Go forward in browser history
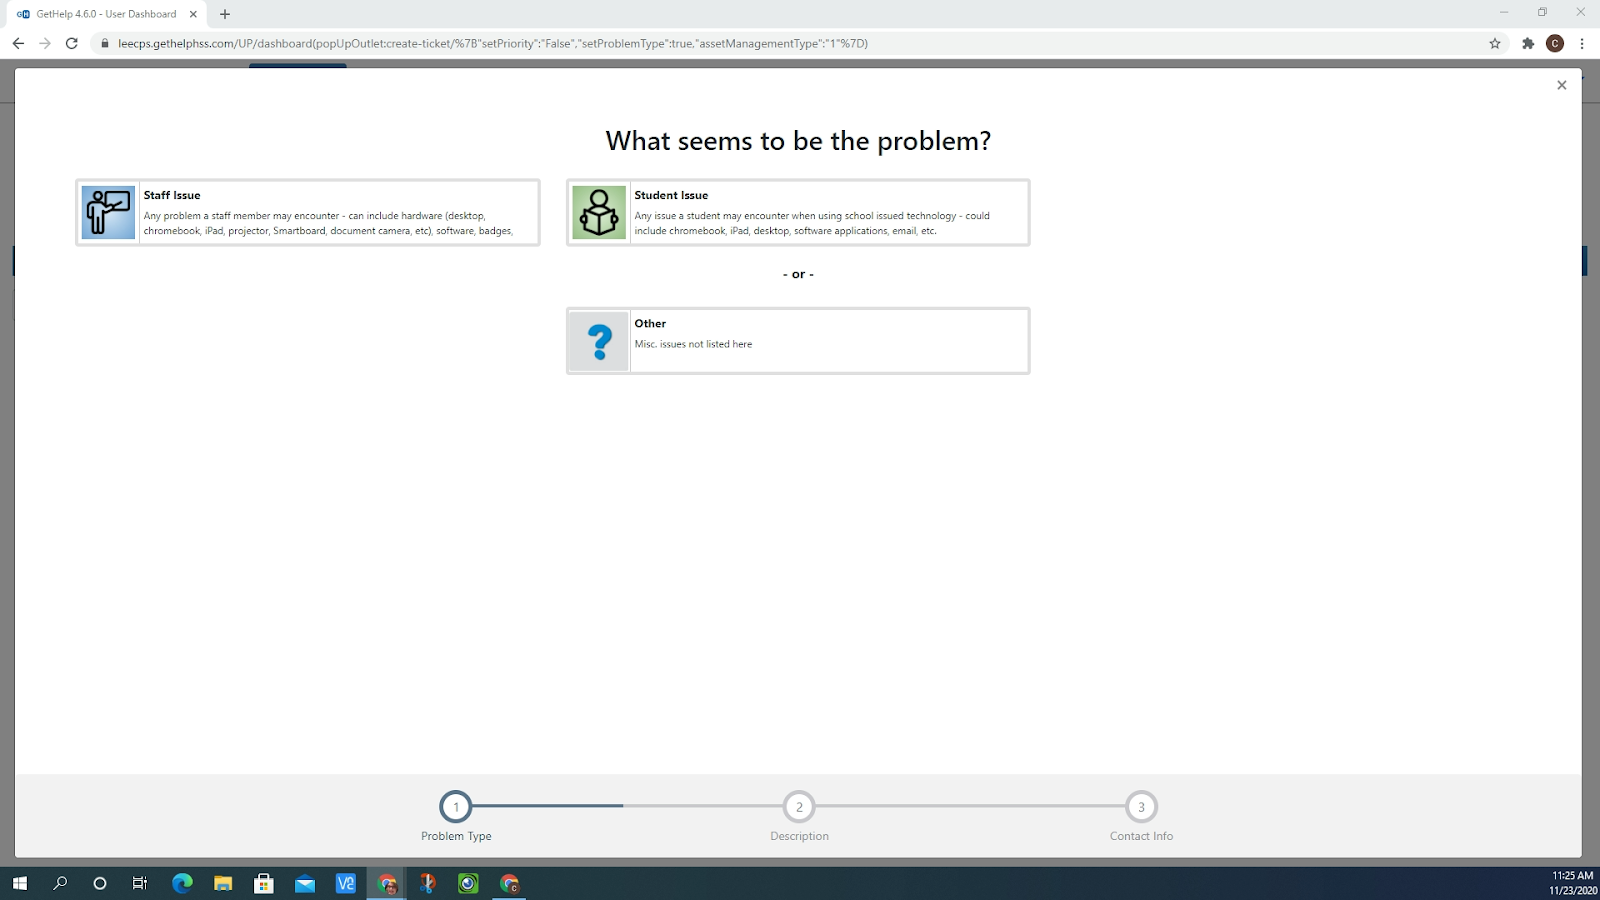Viewport: 1600px width, 900px height. tap(45, 43)
